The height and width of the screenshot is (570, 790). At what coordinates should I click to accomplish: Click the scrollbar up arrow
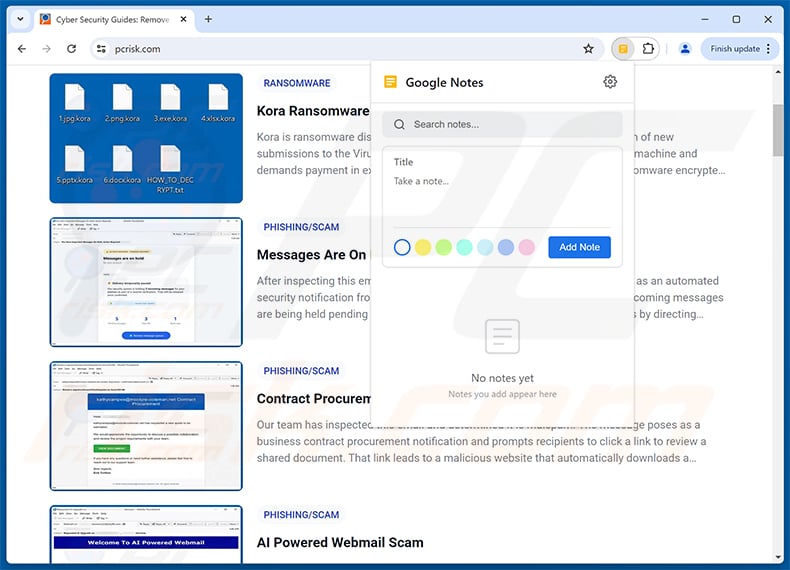click(x=777, y=72)
